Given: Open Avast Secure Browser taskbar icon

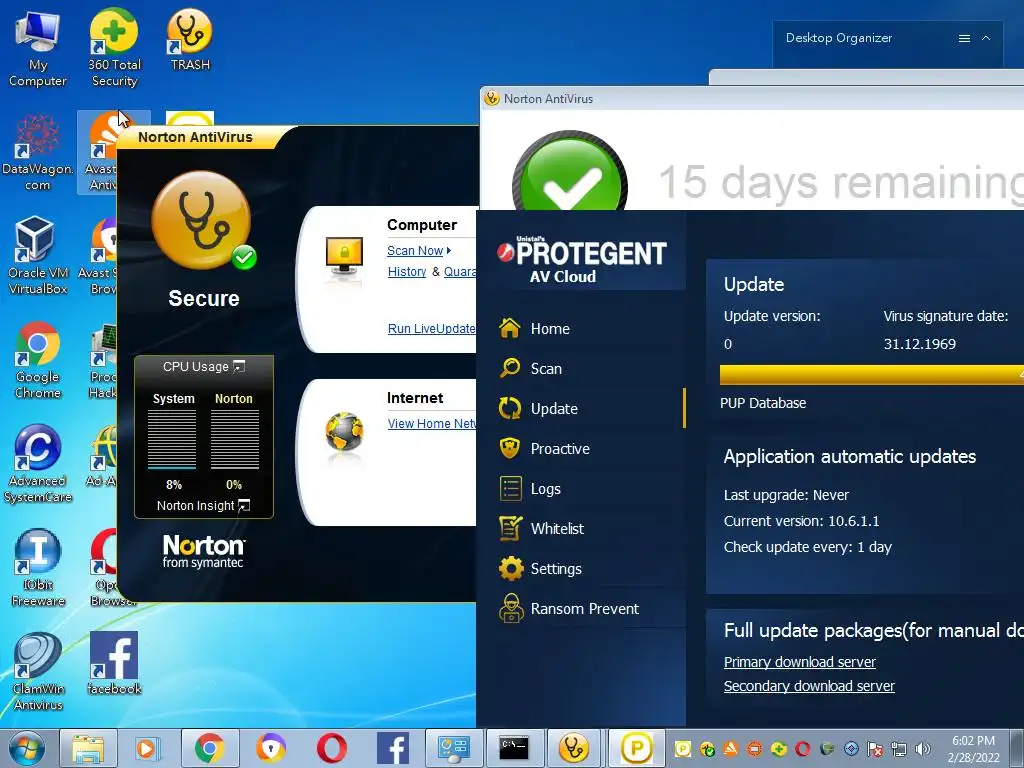Looking at the screenshot, I should click(270, 748).
